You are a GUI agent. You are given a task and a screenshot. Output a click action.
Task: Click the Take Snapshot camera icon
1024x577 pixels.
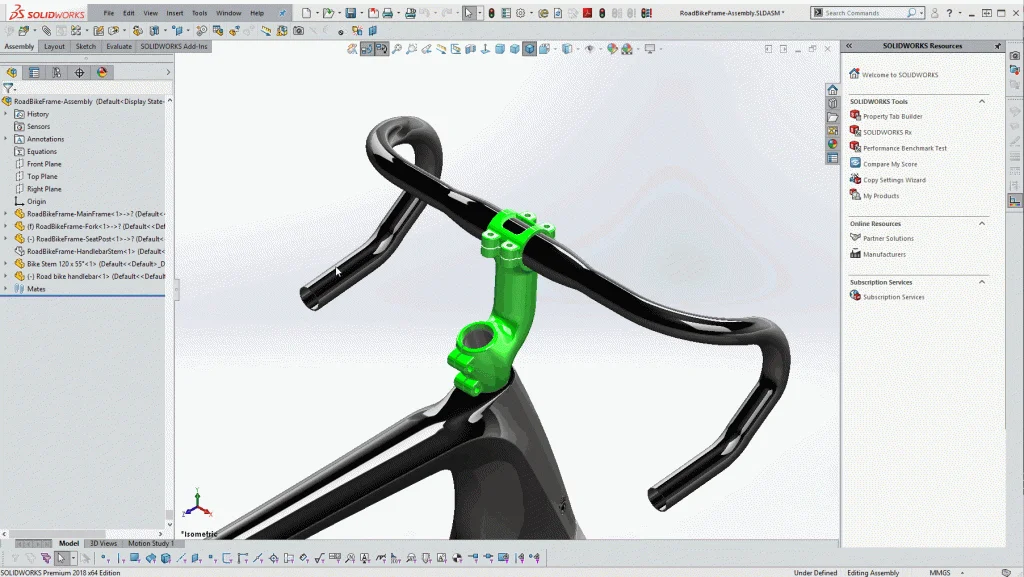[298, 30]
